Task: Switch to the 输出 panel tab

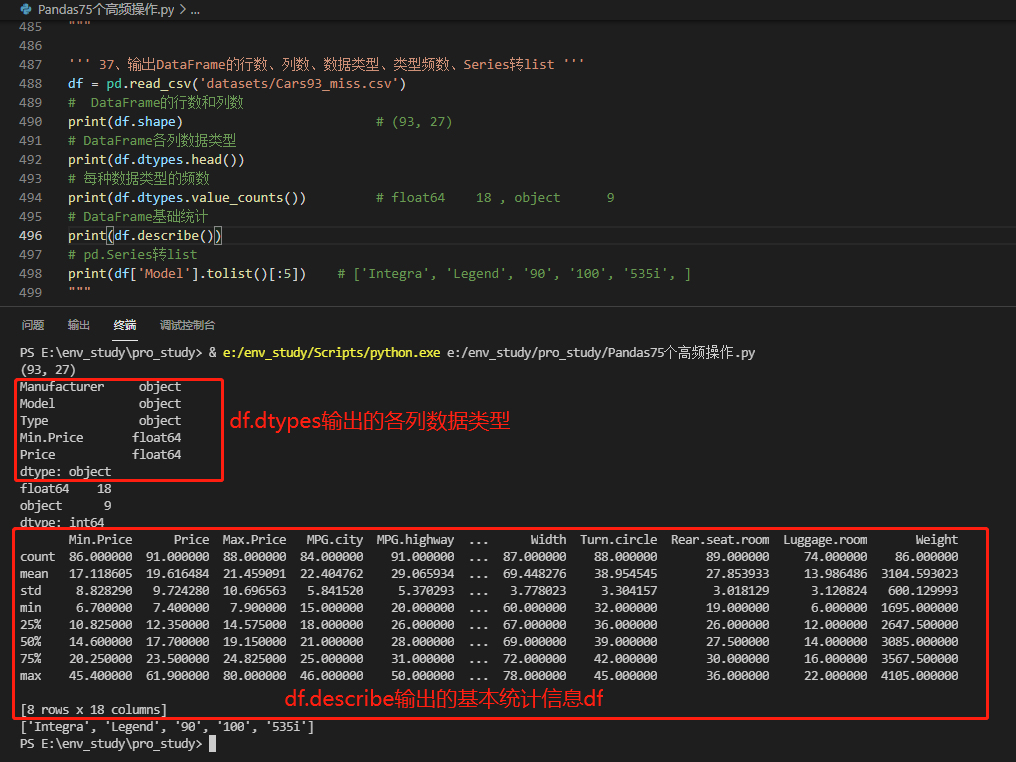Action: pyautogui.click(x=79, y=325)
